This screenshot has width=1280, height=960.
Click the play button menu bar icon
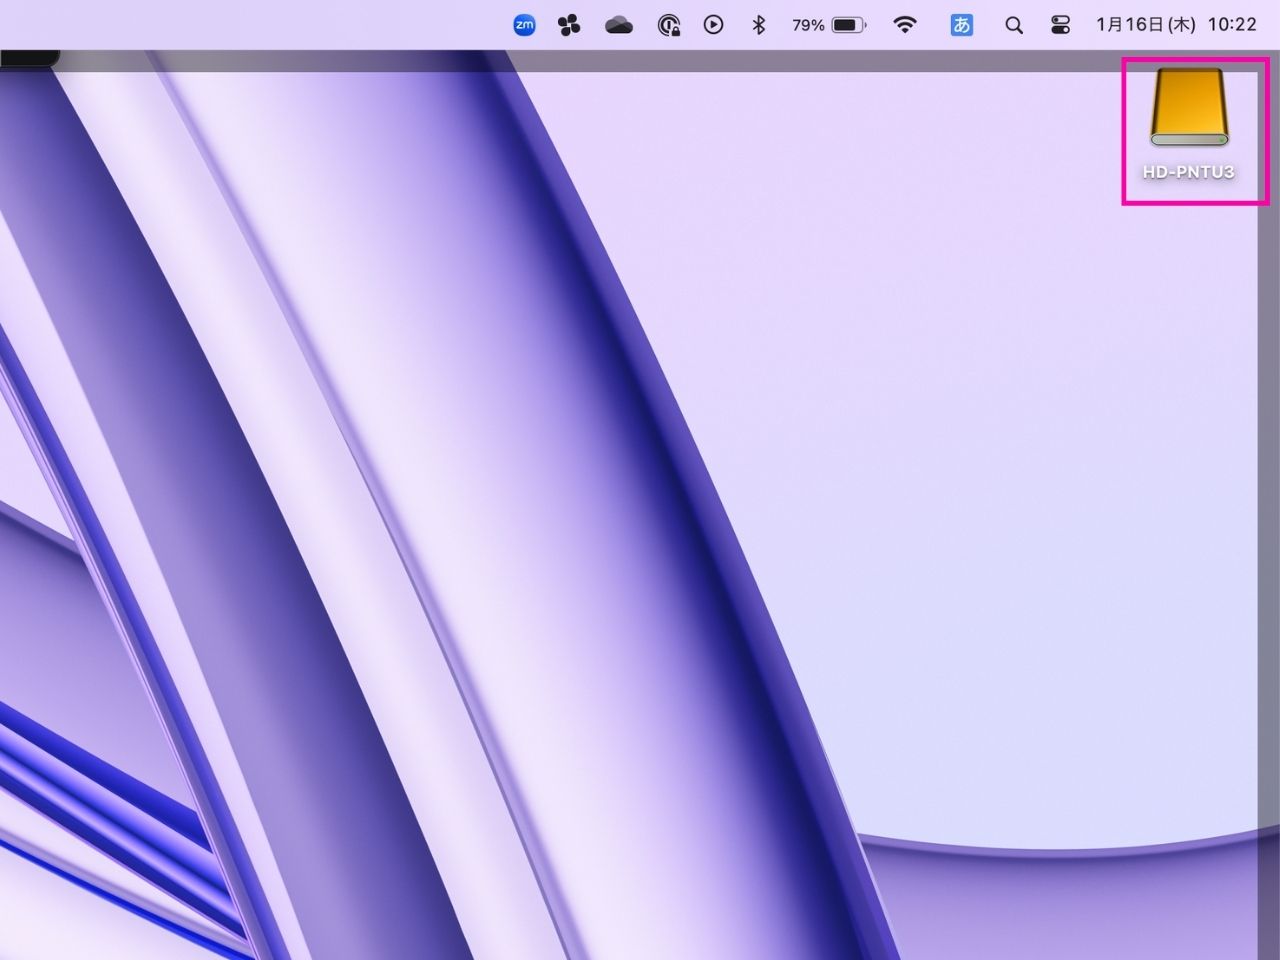tap(713, 25)
